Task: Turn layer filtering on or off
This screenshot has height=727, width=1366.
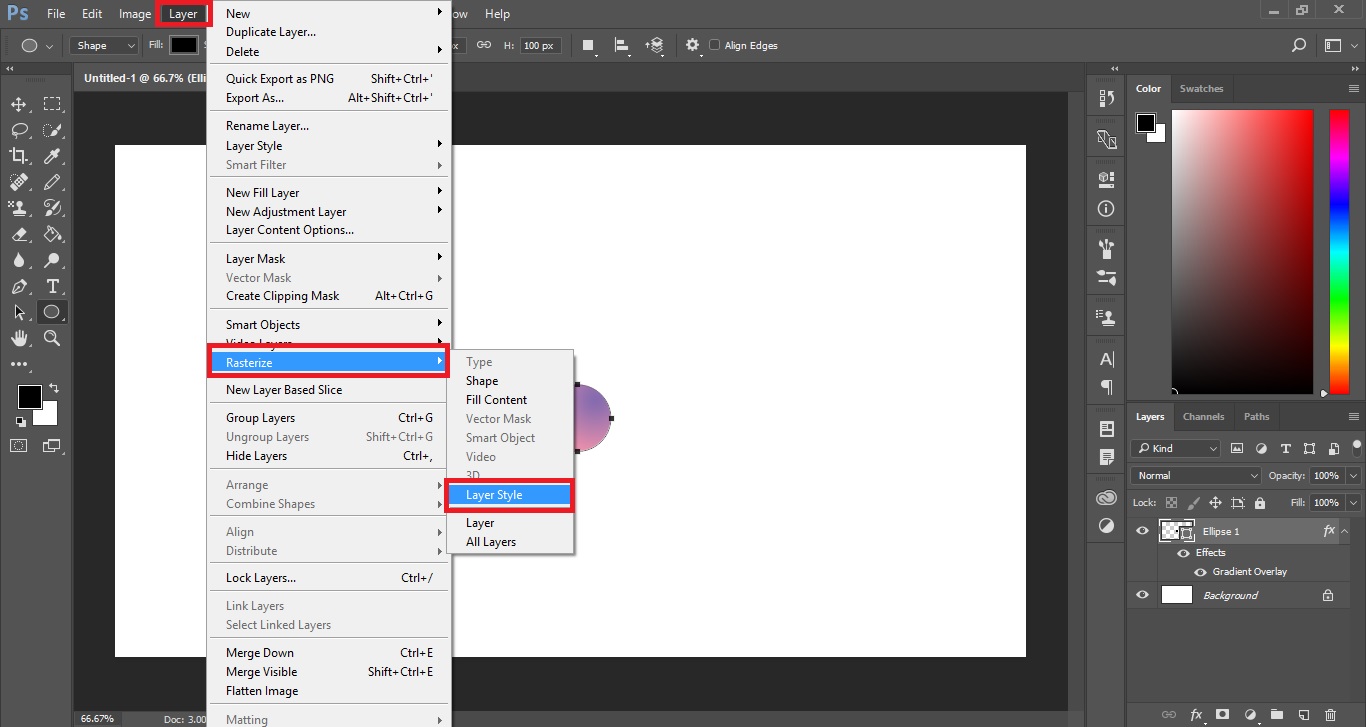Action: pos(1355,447)
